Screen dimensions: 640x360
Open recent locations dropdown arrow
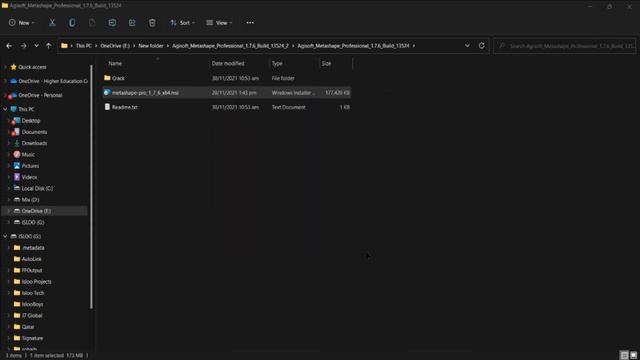[36, 46]
